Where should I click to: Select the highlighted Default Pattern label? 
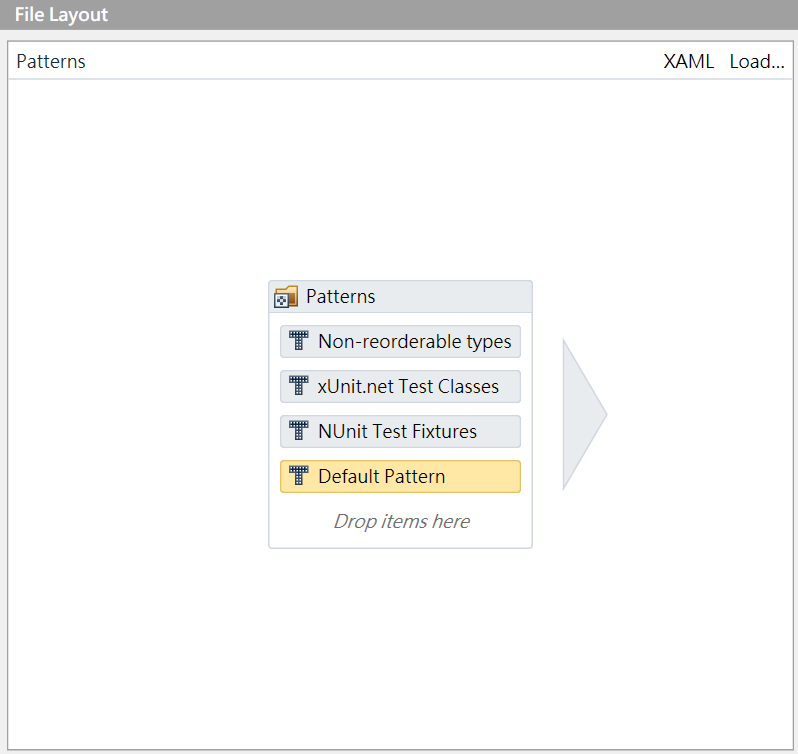tap(381, 476)
